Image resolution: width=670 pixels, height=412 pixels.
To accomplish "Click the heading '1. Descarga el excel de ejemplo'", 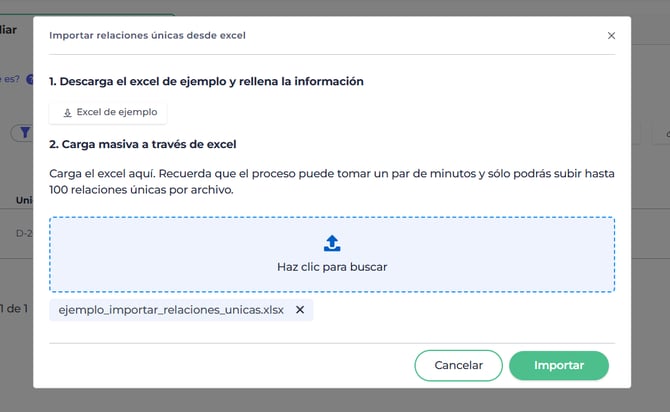I will coord(206,80).
